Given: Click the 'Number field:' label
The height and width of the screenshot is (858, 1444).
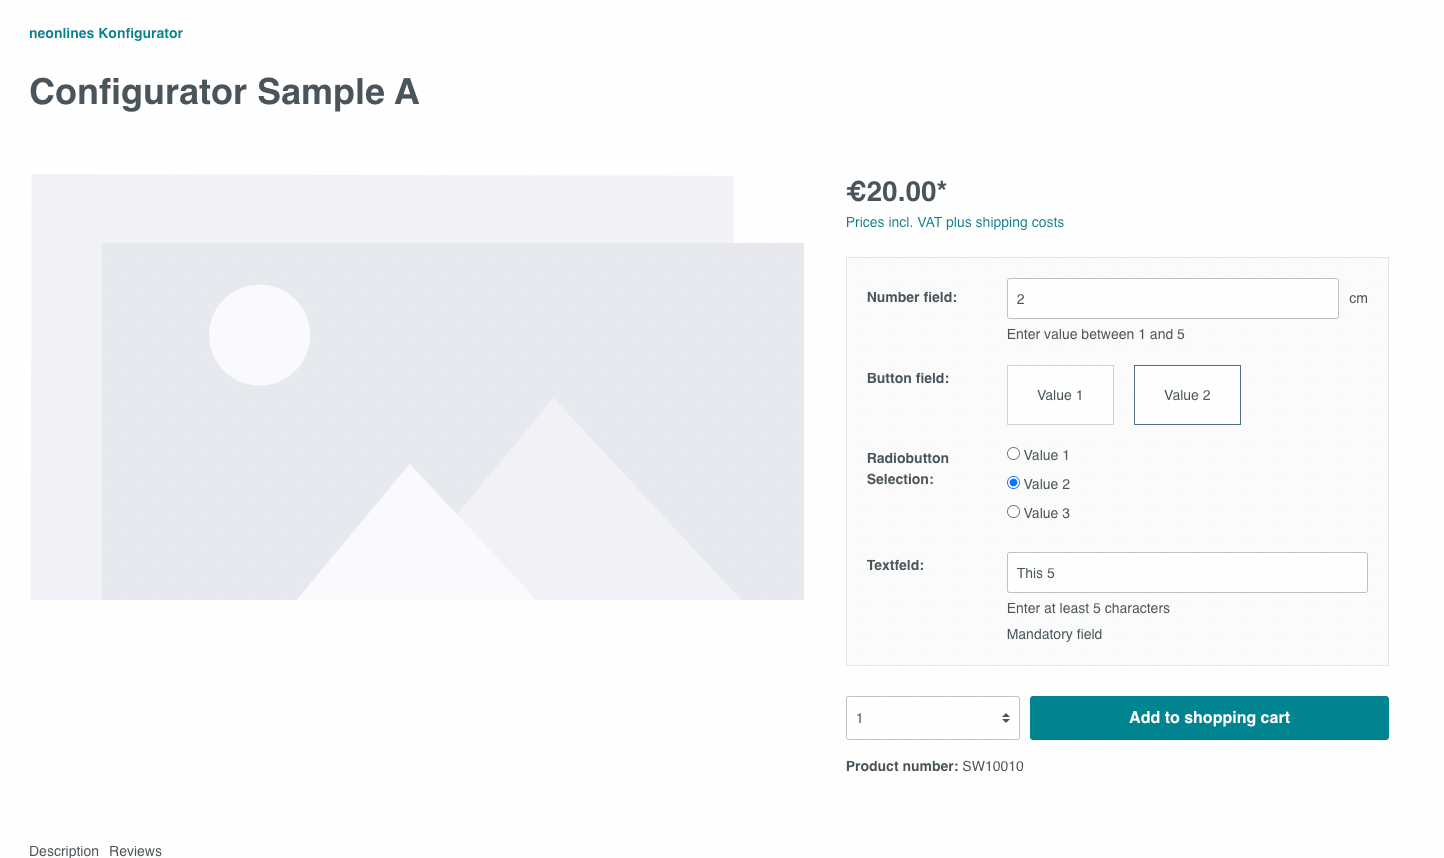Looking at the screenshot, I should click(x=912, y=297).
